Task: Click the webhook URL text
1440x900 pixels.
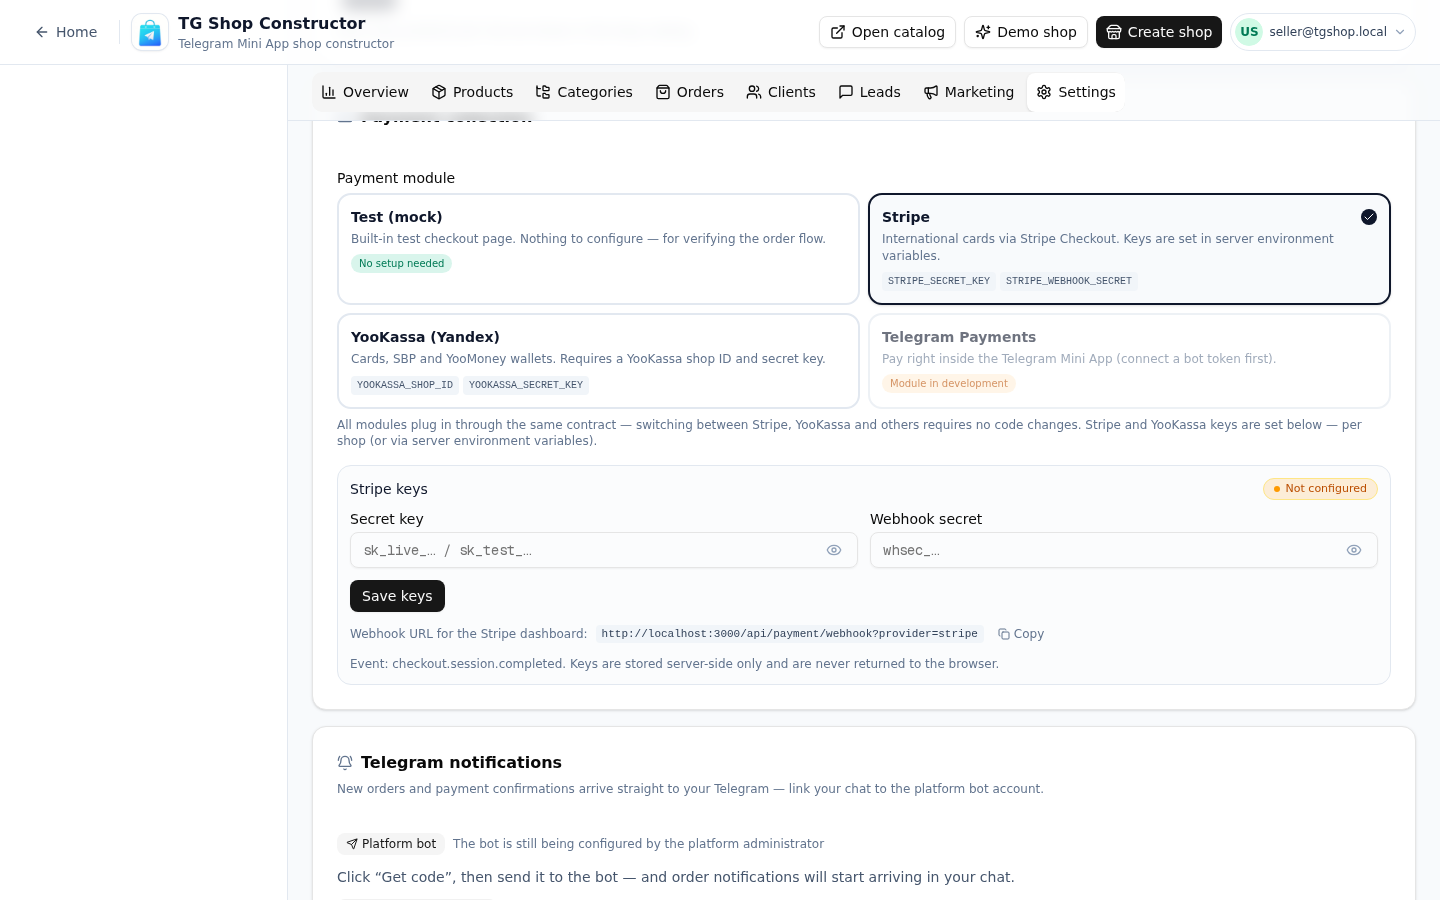Action: pyautogui.click(x=790, y=634)
